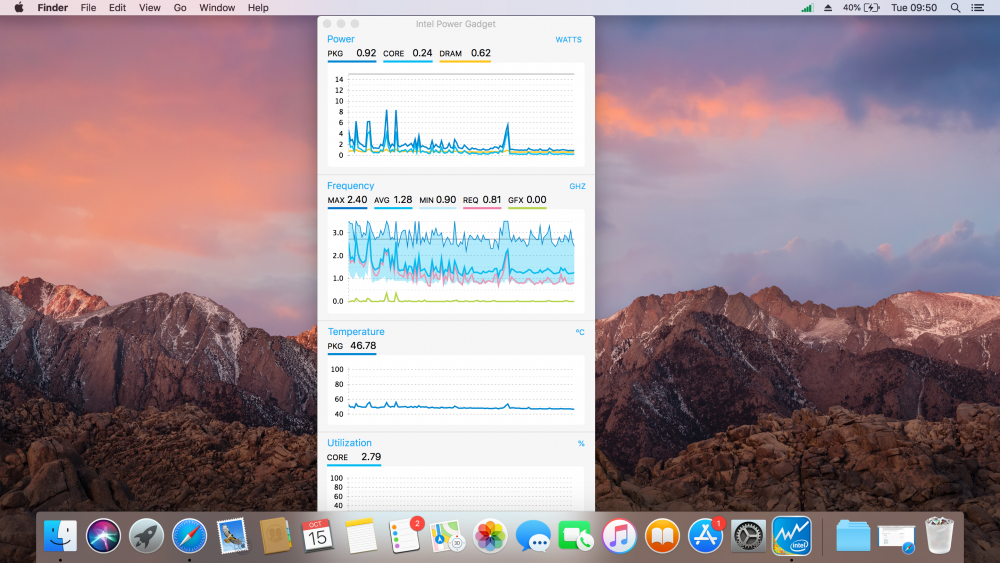Open Reminders with badge 2
Image resolution: width=1000 pixels, height=563 pixels.
click(404, 536)
